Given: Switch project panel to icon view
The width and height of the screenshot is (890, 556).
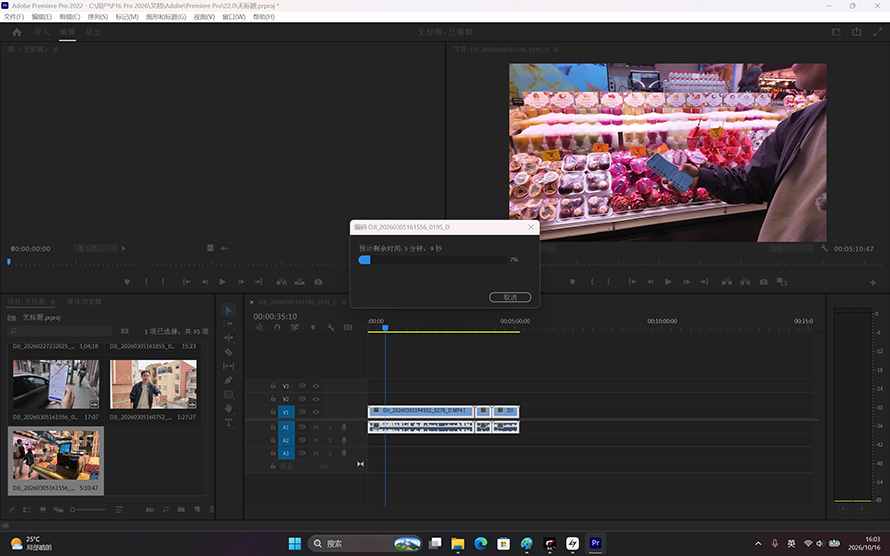Looking at the screenshot, I should pos(43,509).
